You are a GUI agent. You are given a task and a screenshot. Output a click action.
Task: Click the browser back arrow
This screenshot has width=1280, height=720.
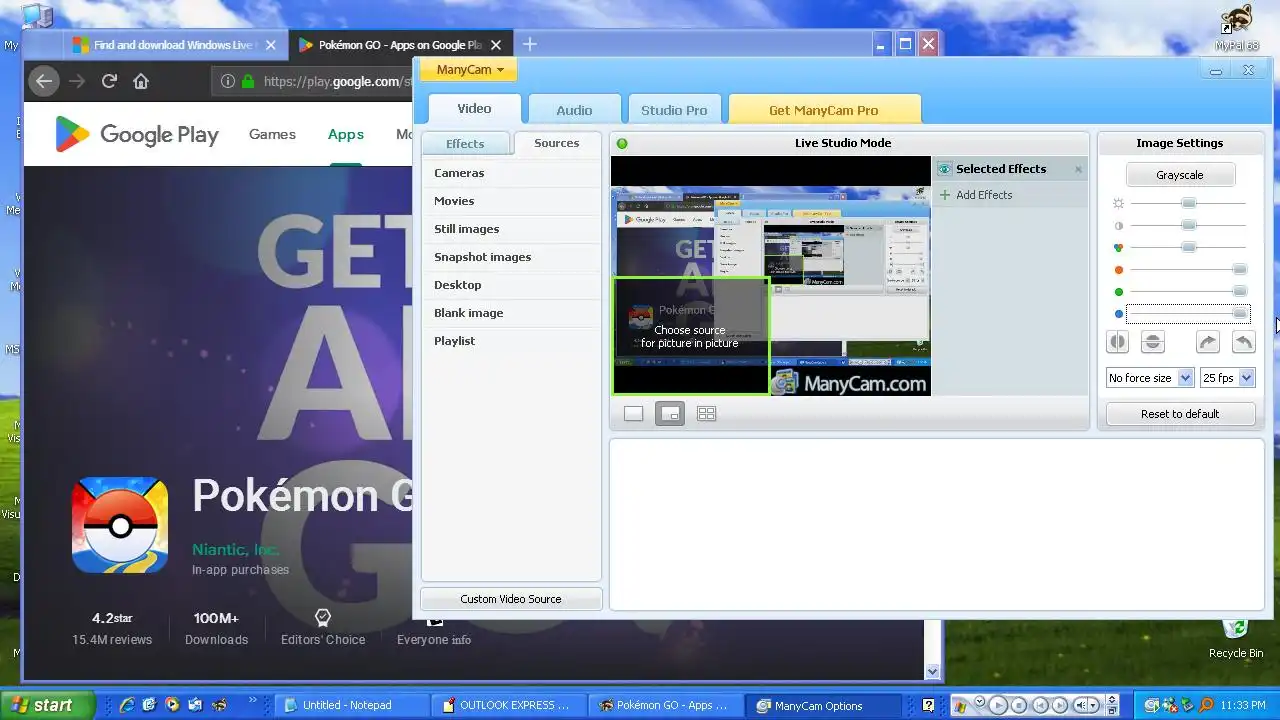pyautogui.click(x=43, y=81)
